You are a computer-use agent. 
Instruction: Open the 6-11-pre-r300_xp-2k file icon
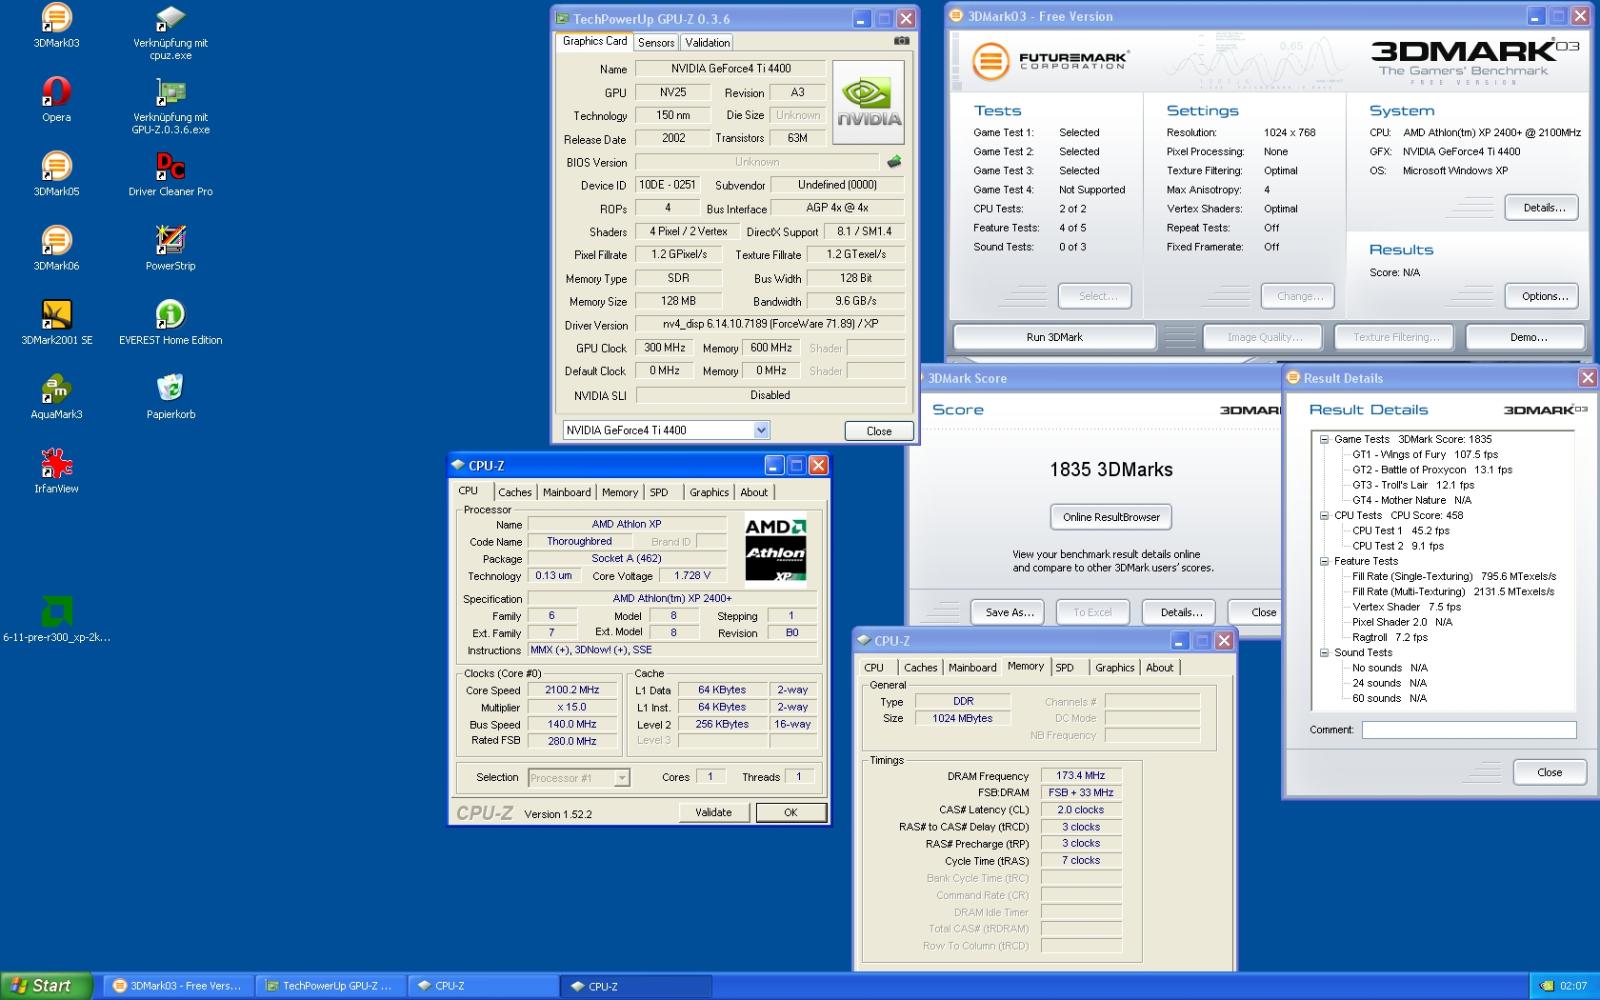(56, 620)
